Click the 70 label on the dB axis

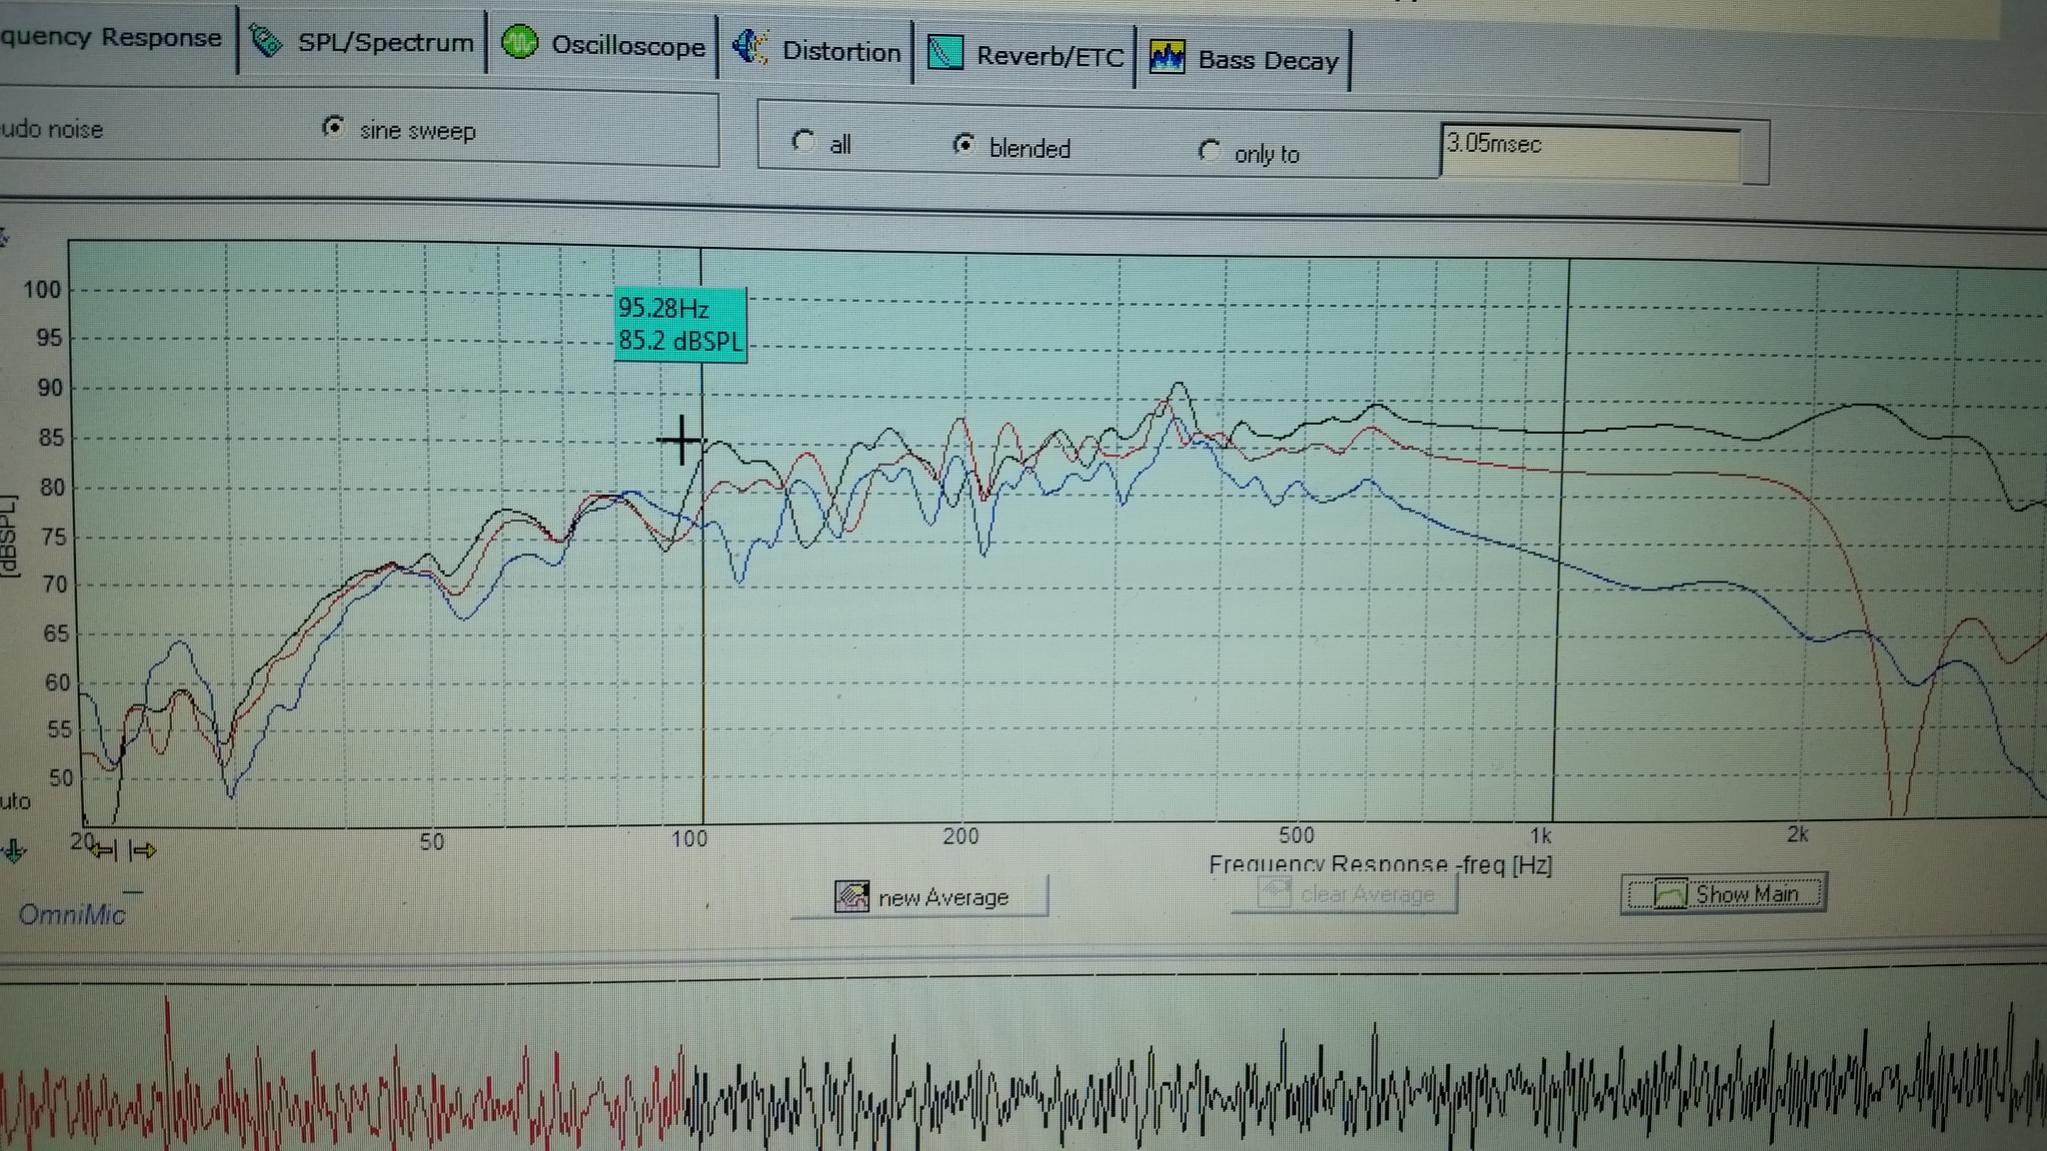pos(55,584)
